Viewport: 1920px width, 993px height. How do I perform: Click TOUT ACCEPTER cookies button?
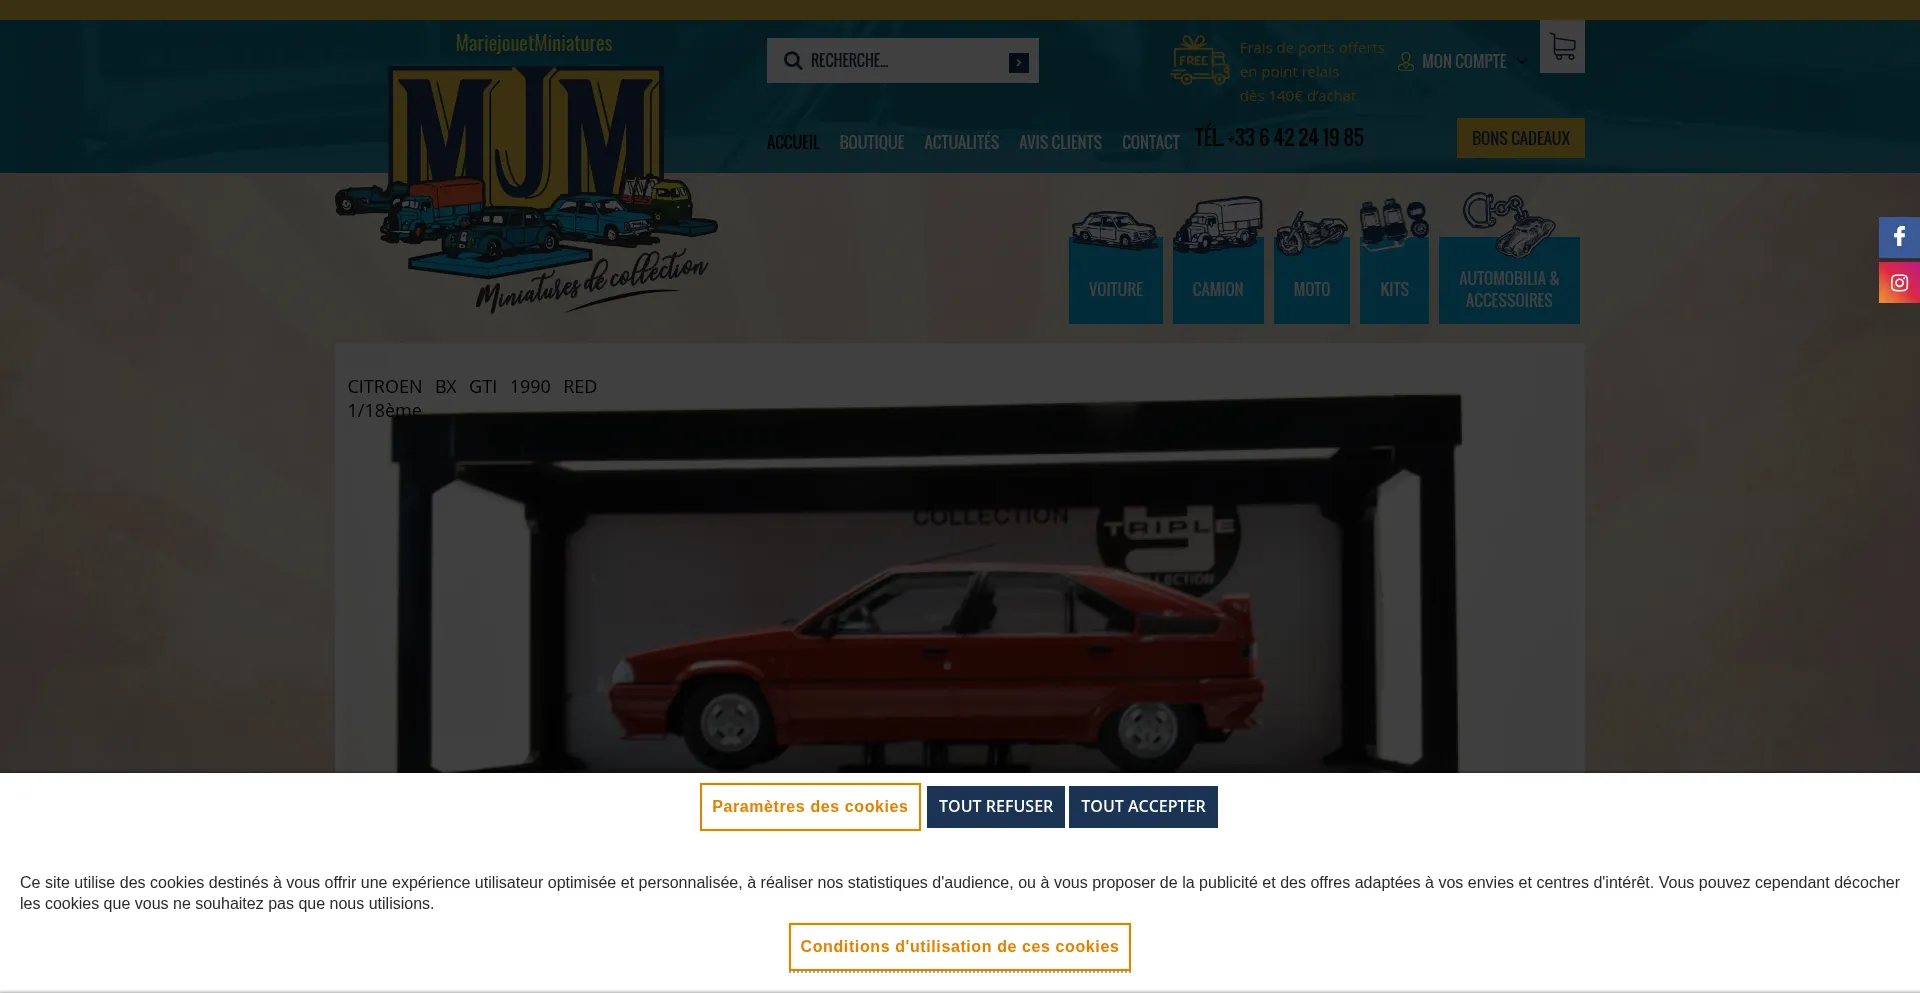pyautogui.click(x=1143, y=807)
